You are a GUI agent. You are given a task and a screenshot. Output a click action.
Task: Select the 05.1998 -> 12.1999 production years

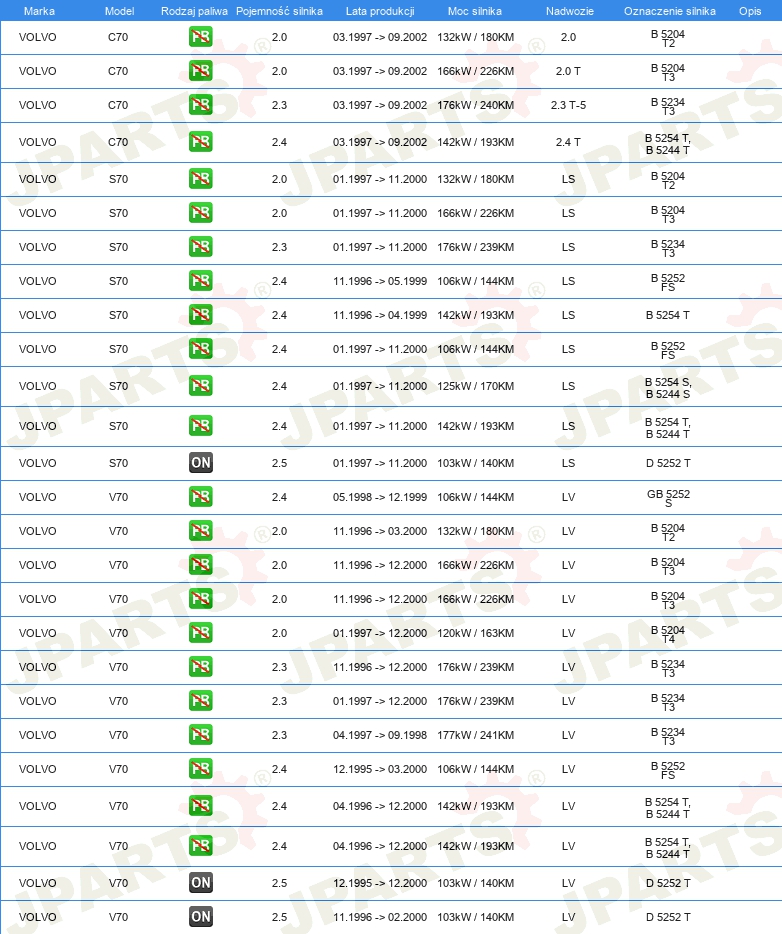380,497
